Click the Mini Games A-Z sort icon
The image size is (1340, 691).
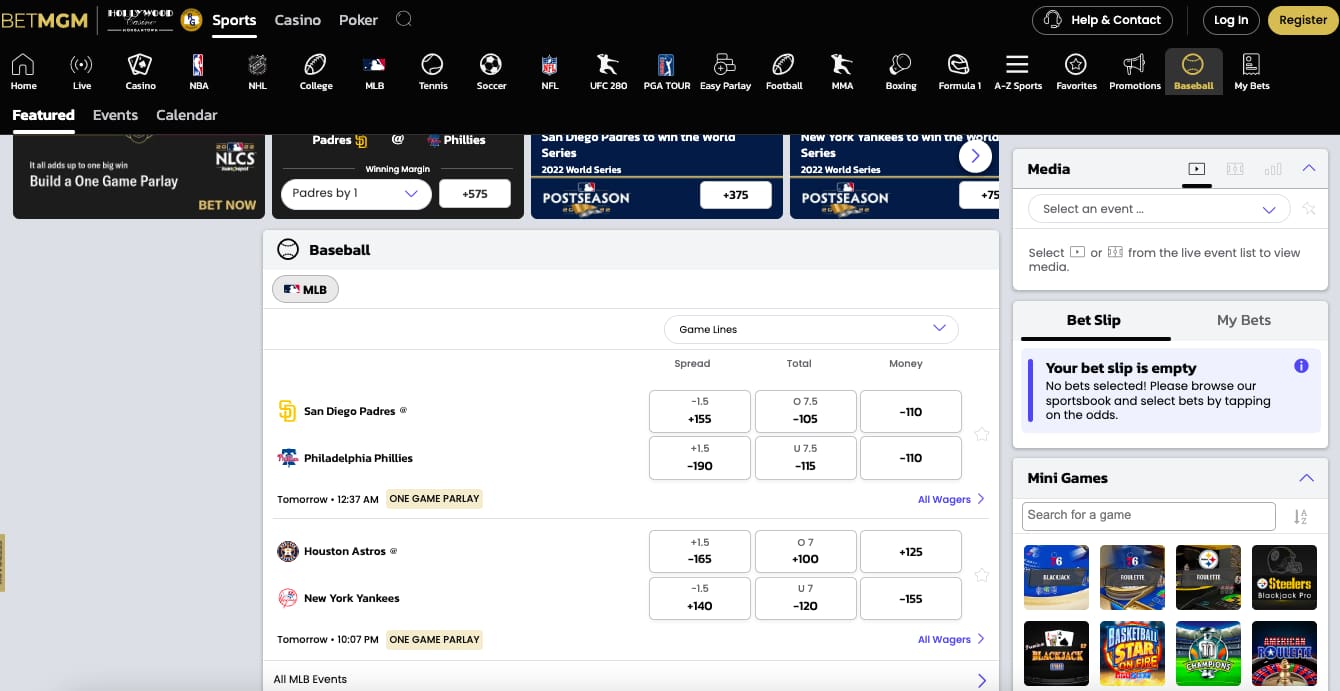[x=1300, y=517]
